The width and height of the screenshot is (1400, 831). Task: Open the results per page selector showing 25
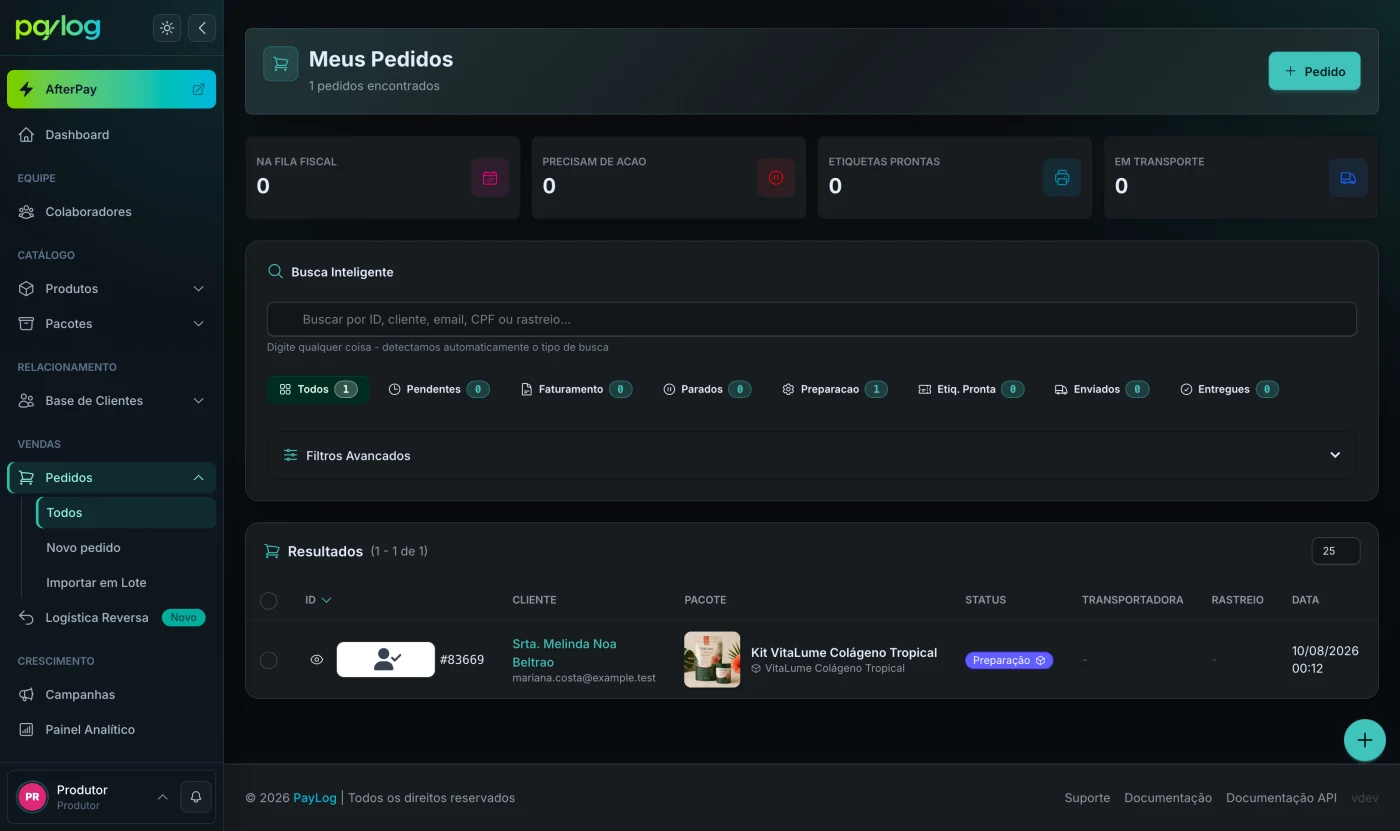click(x=1335, y=551)
